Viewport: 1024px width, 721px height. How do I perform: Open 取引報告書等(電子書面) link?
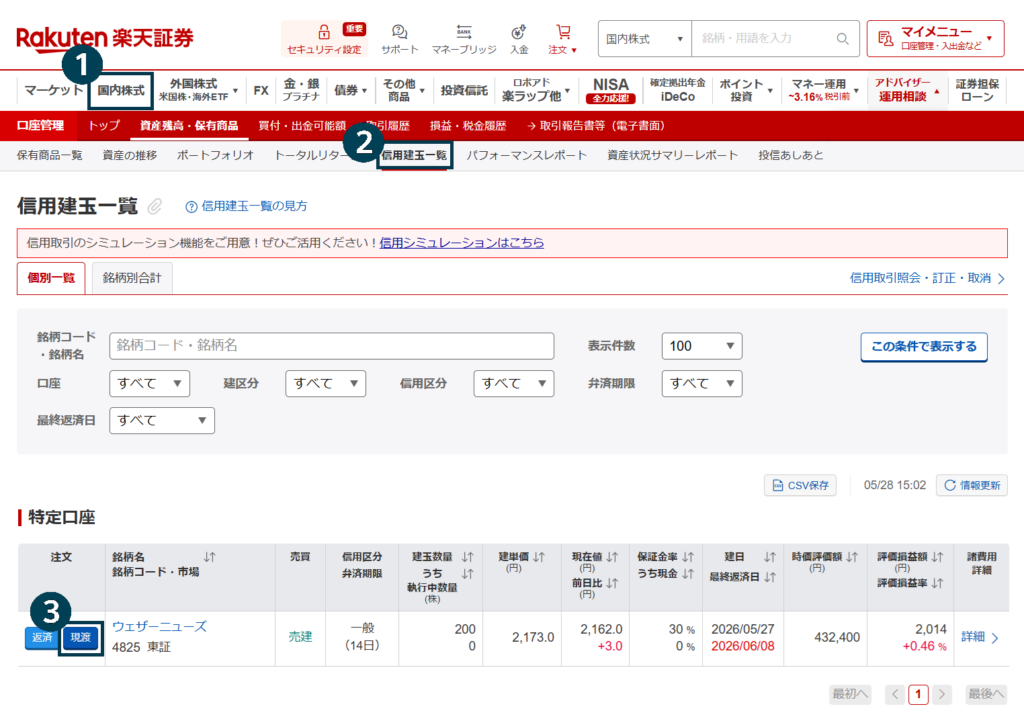(596, 126)
